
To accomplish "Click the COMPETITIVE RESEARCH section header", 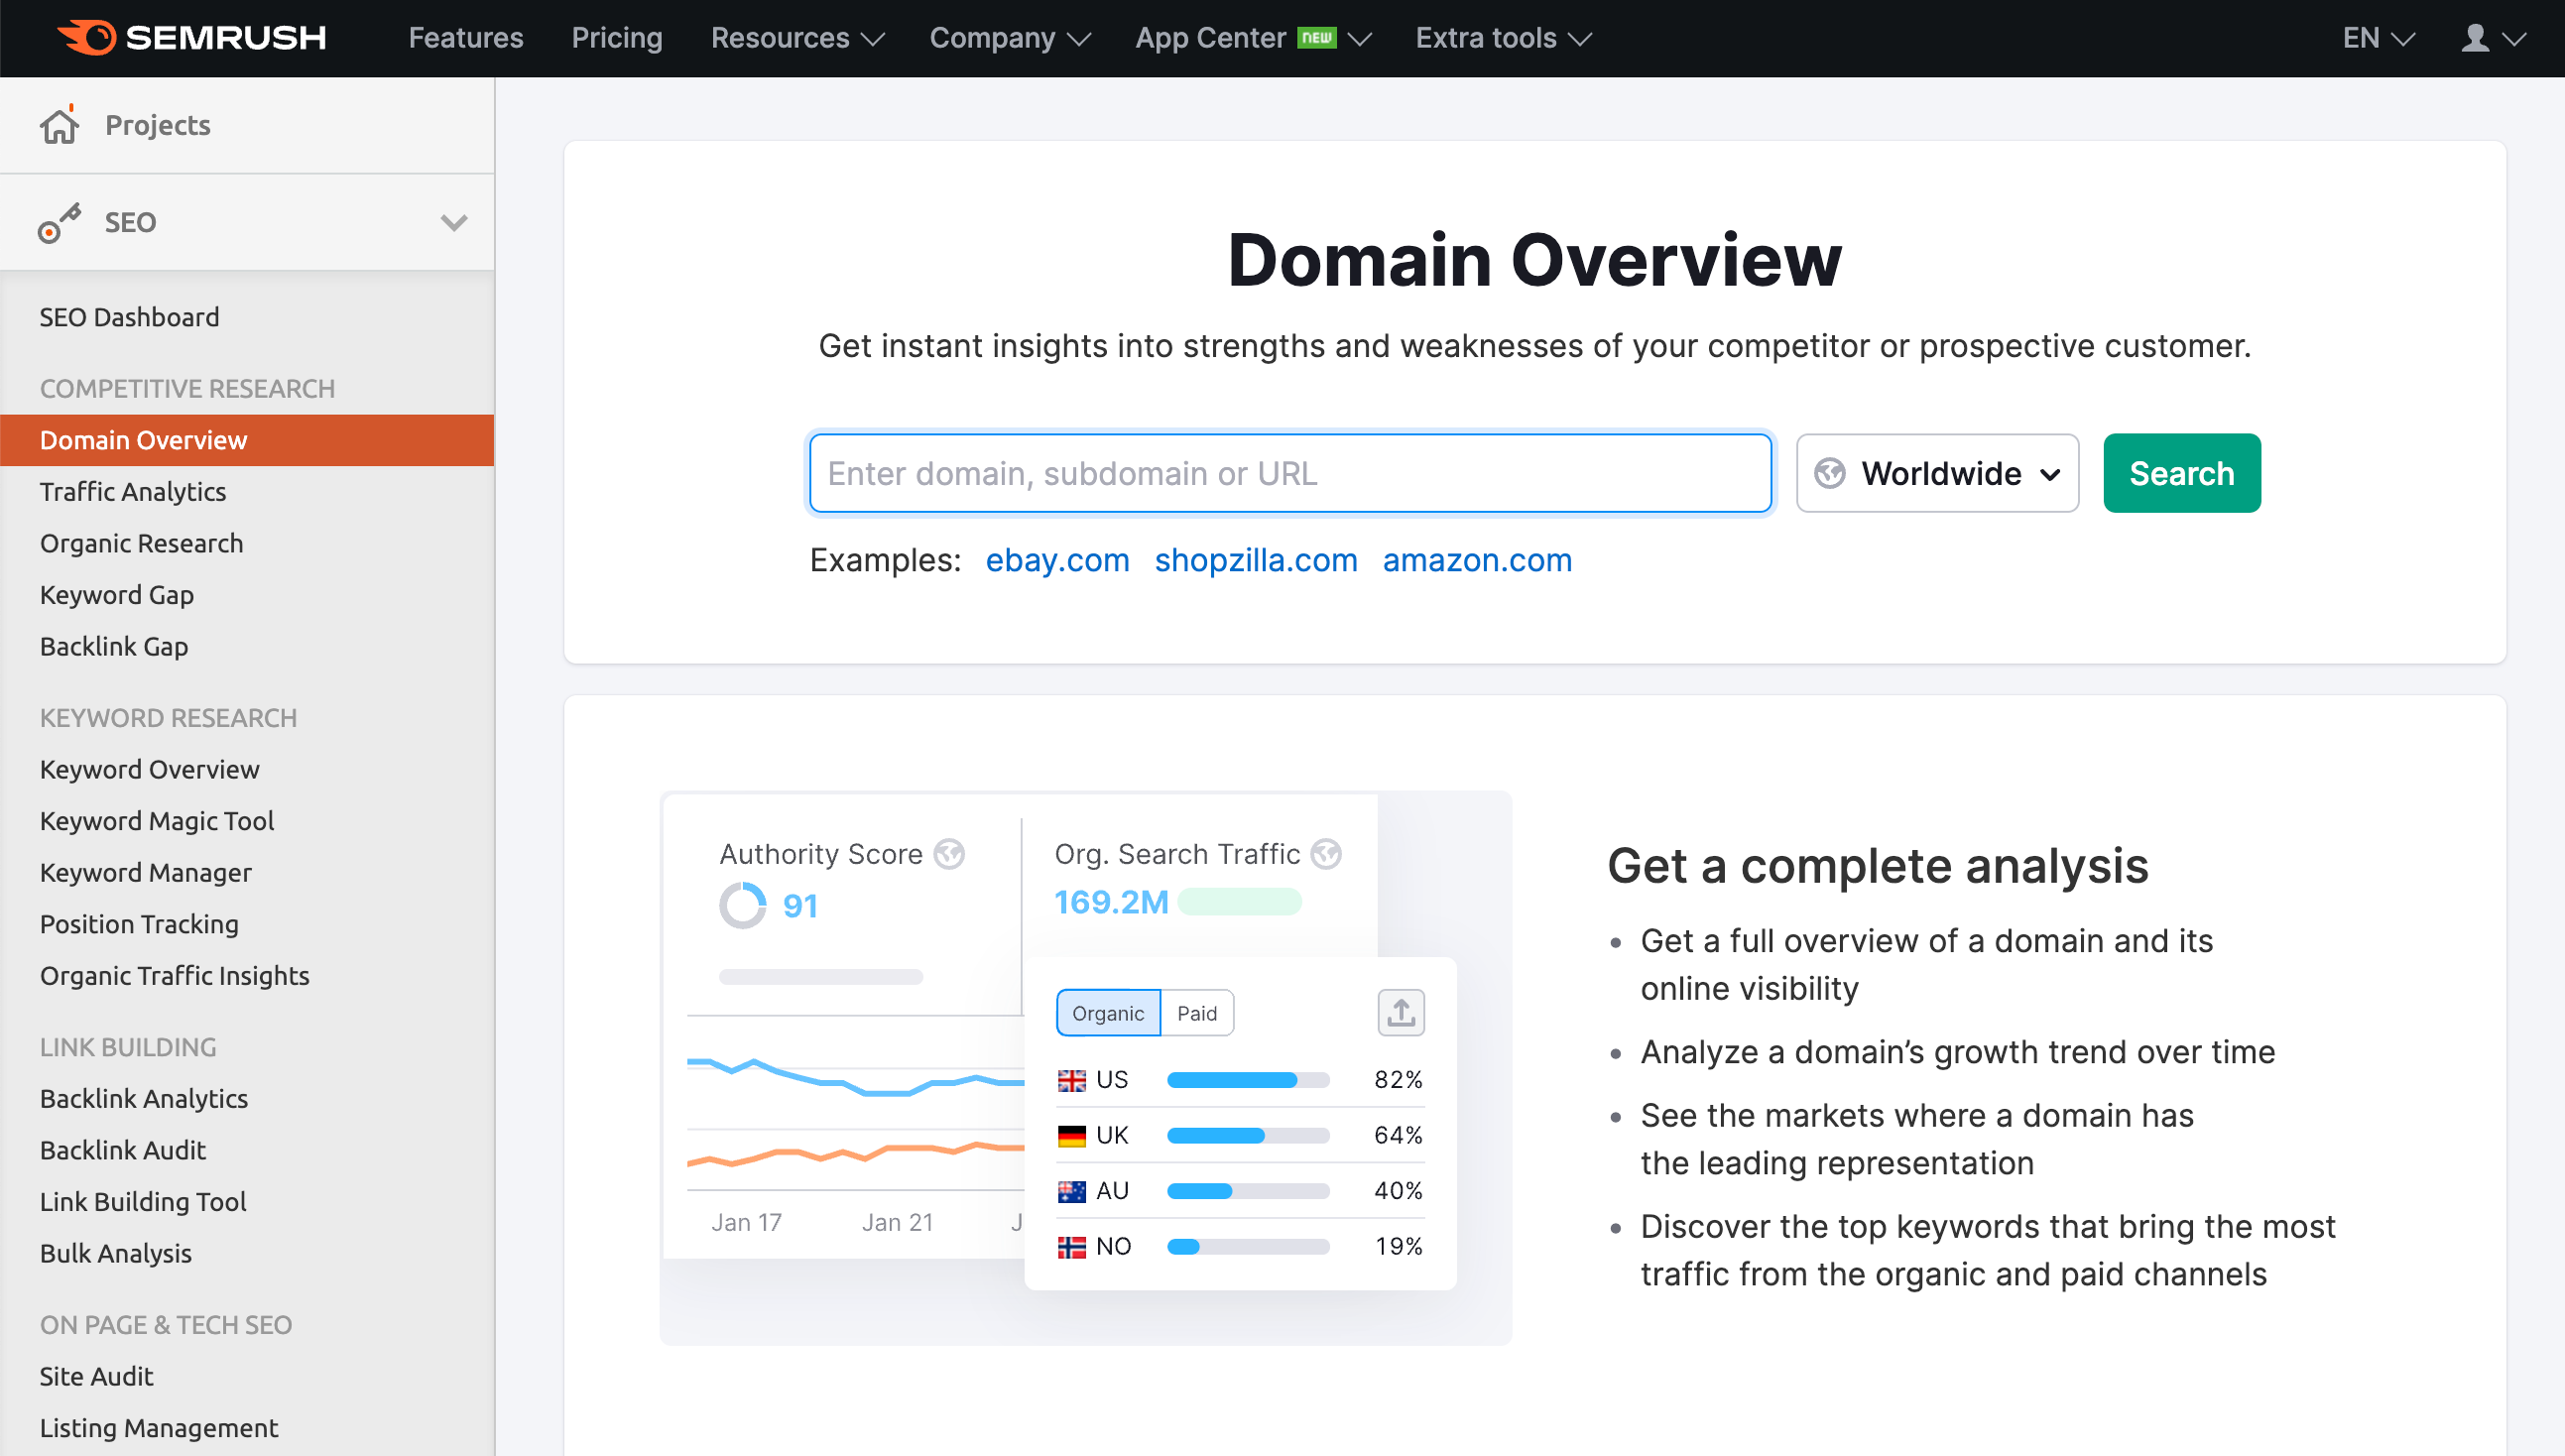I will click(188, 389).
